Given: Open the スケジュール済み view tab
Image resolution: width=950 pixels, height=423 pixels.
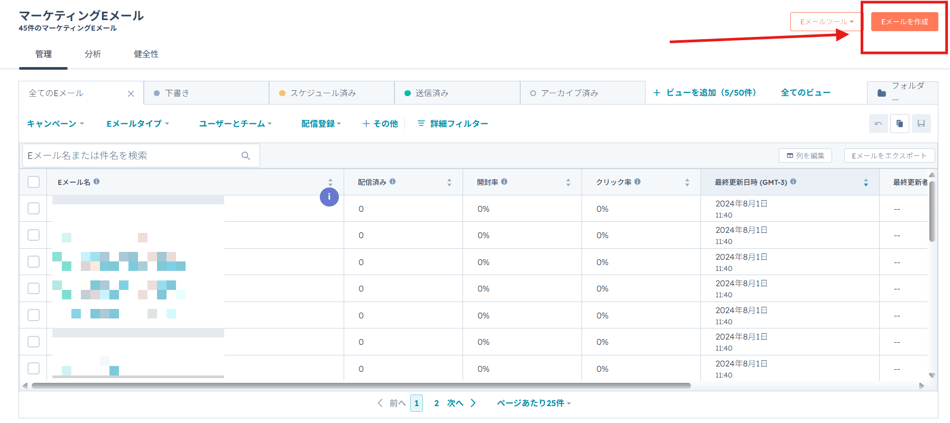Looking at the screenshot, I should tap(331, 93).
